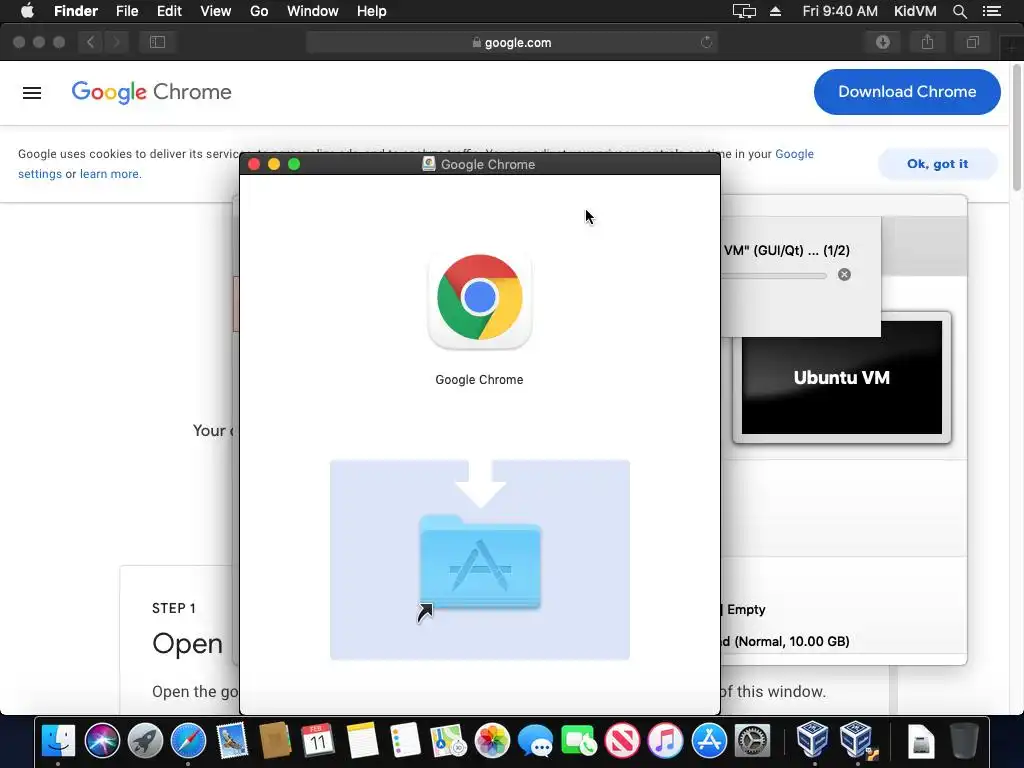Screen dimensions: 1024x768
Task: Click the KidVM user menu
Action: (915, 11)
